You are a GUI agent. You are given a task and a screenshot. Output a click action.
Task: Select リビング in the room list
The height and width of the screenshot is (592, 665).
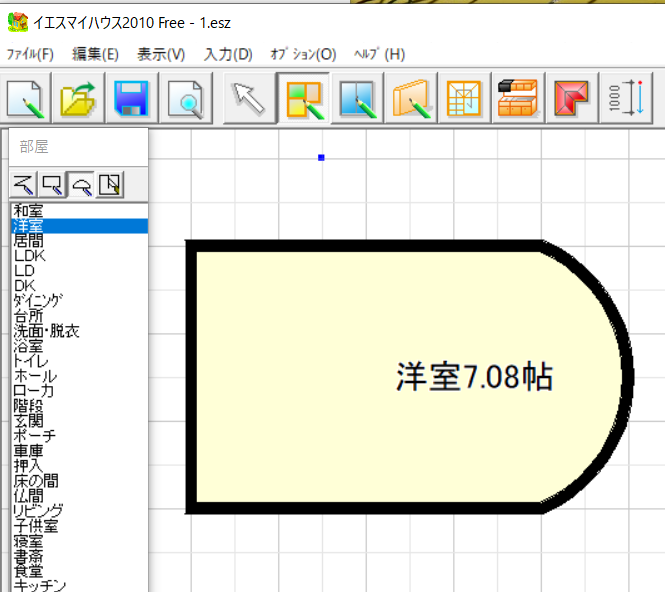(x=79, y=511)
